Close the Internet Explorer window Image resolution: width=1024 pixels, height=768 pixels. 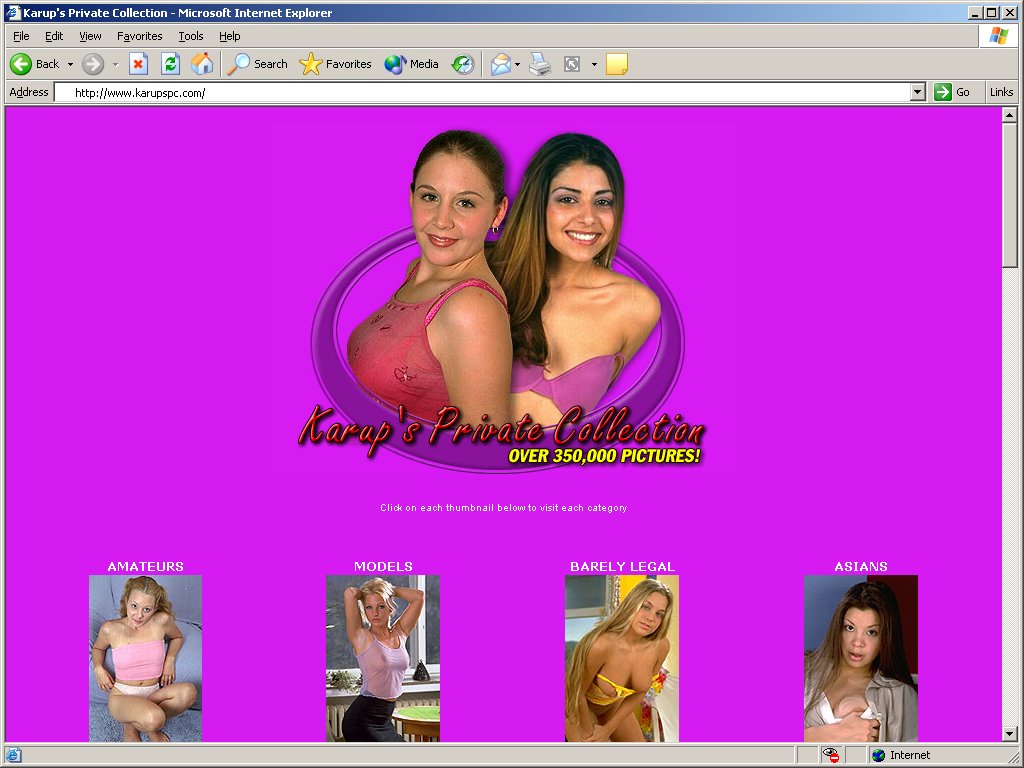click(x=1009, y=12)
